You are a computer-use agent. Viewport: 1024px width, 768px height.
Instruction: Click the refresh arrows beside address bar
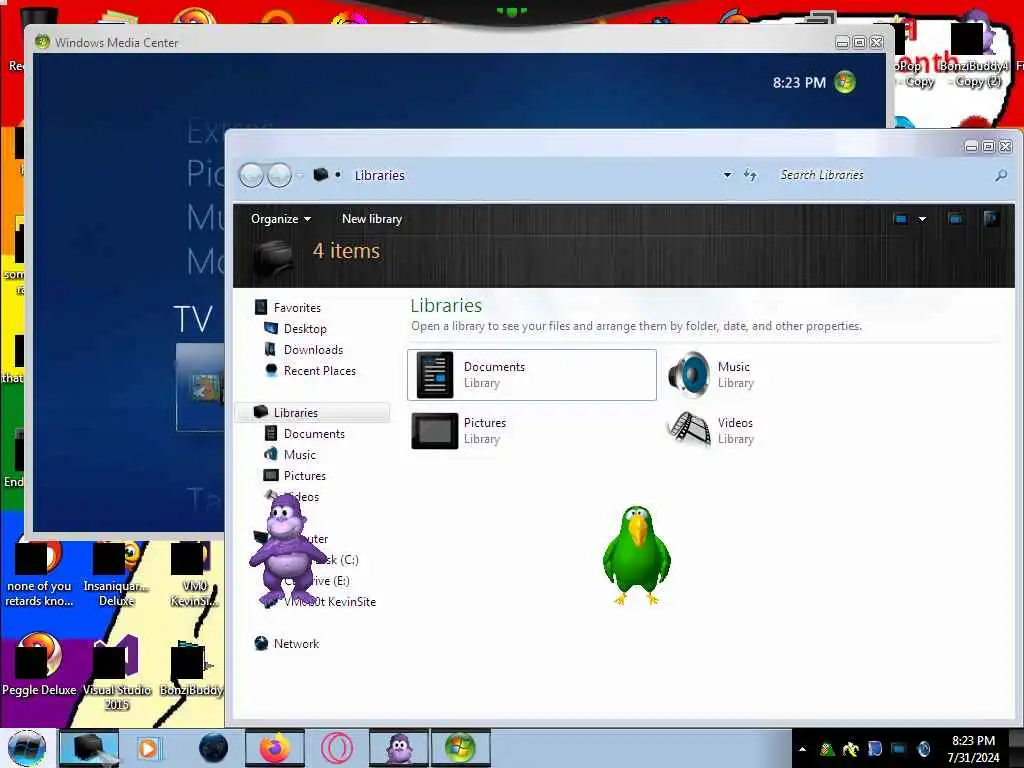click(x=750, y=175)
